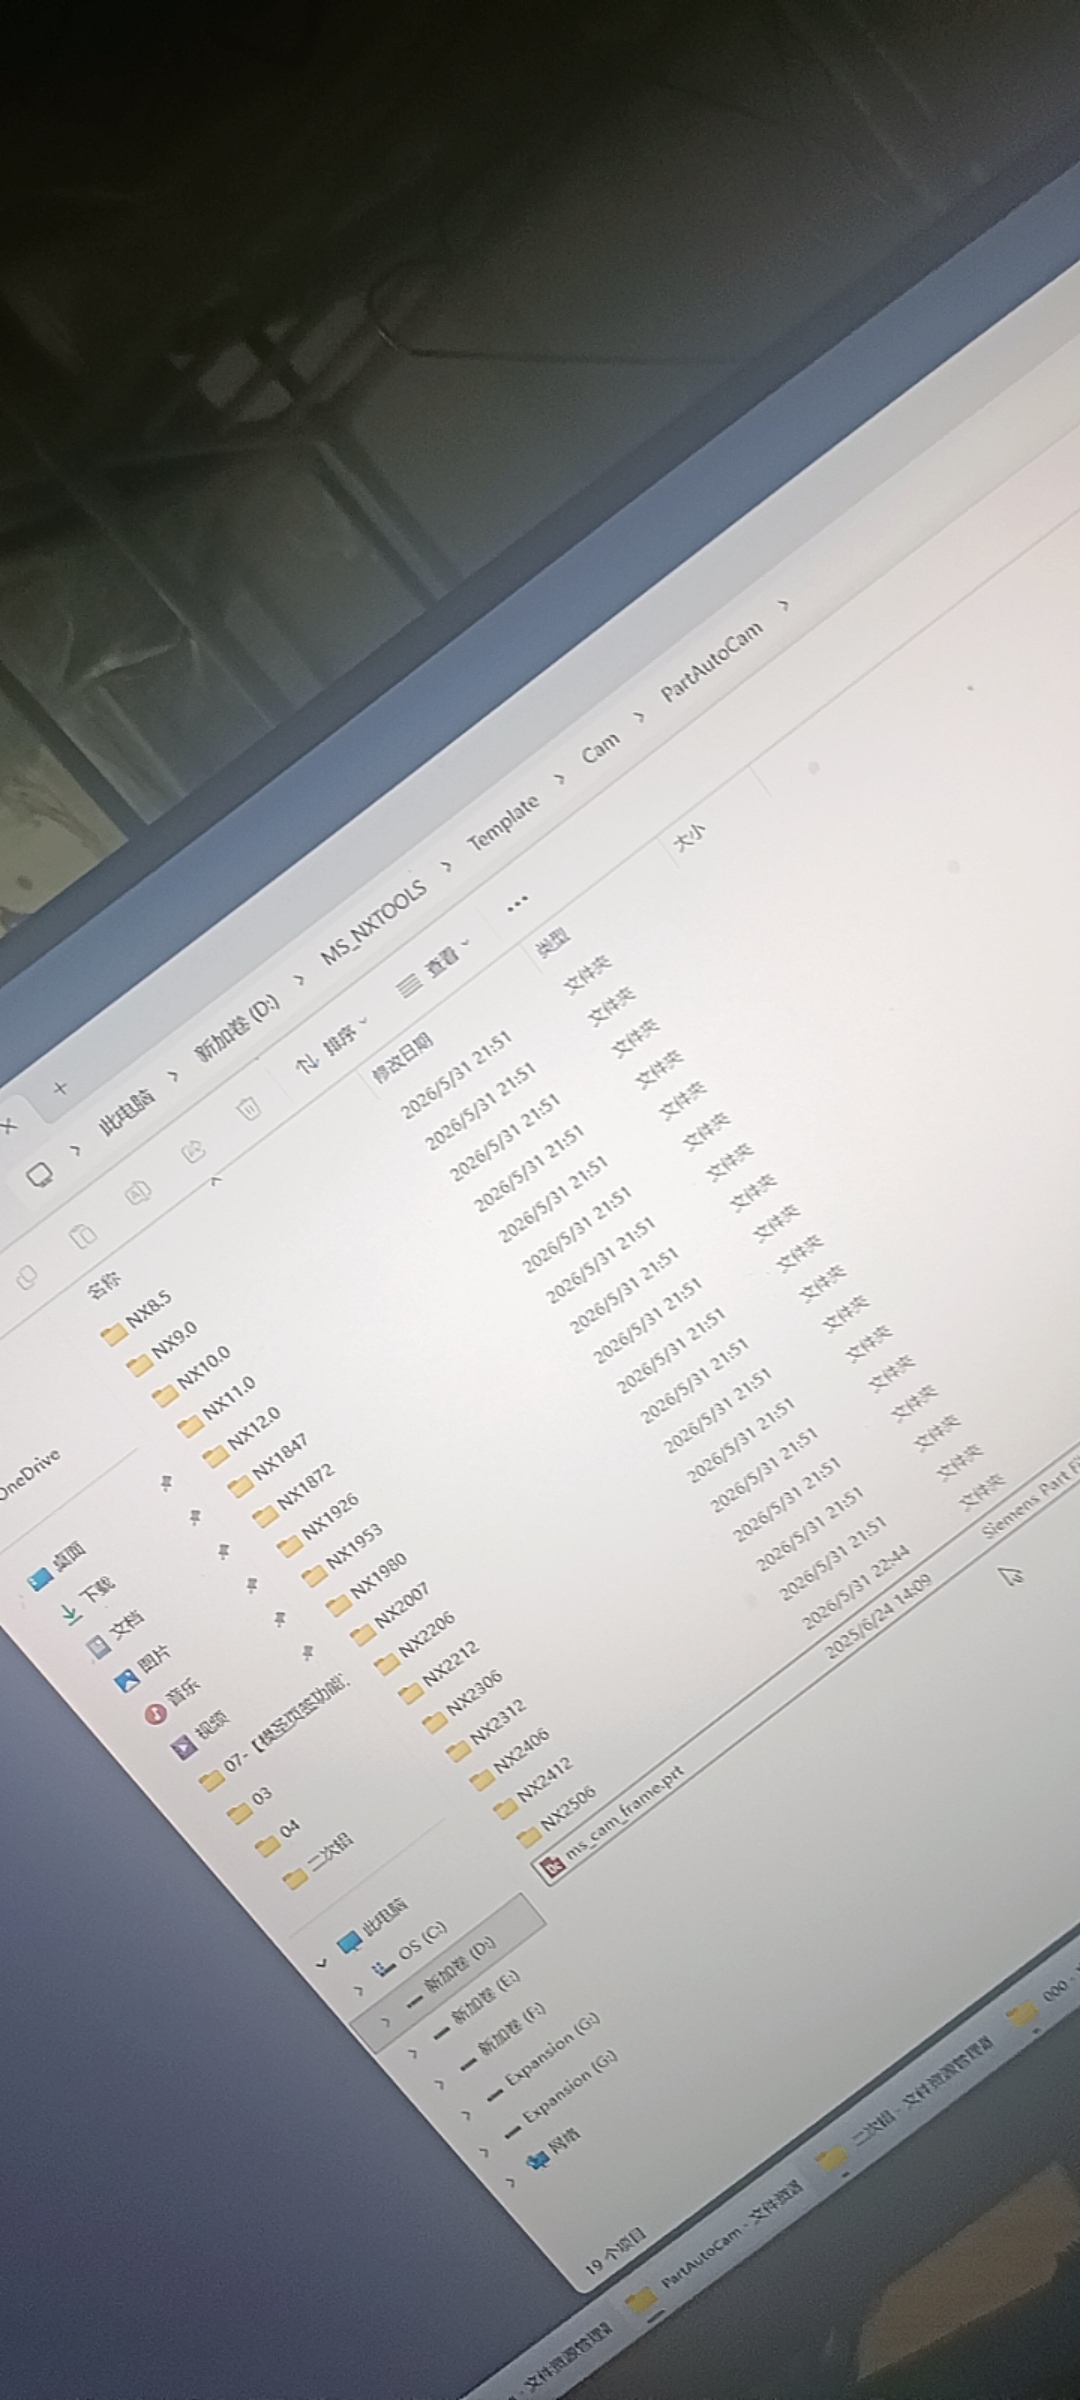Sort by the 修改日期 column header
1080x2400 pixels.
(x=403, y=1058)
